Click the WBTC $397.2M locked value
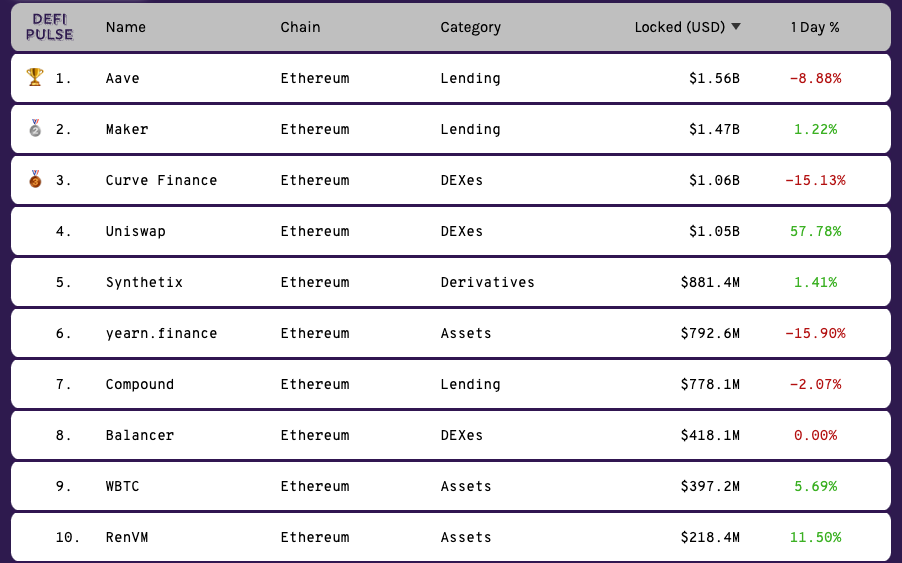The width and height of the screenshot is (902, 563). tap(710, 487)
